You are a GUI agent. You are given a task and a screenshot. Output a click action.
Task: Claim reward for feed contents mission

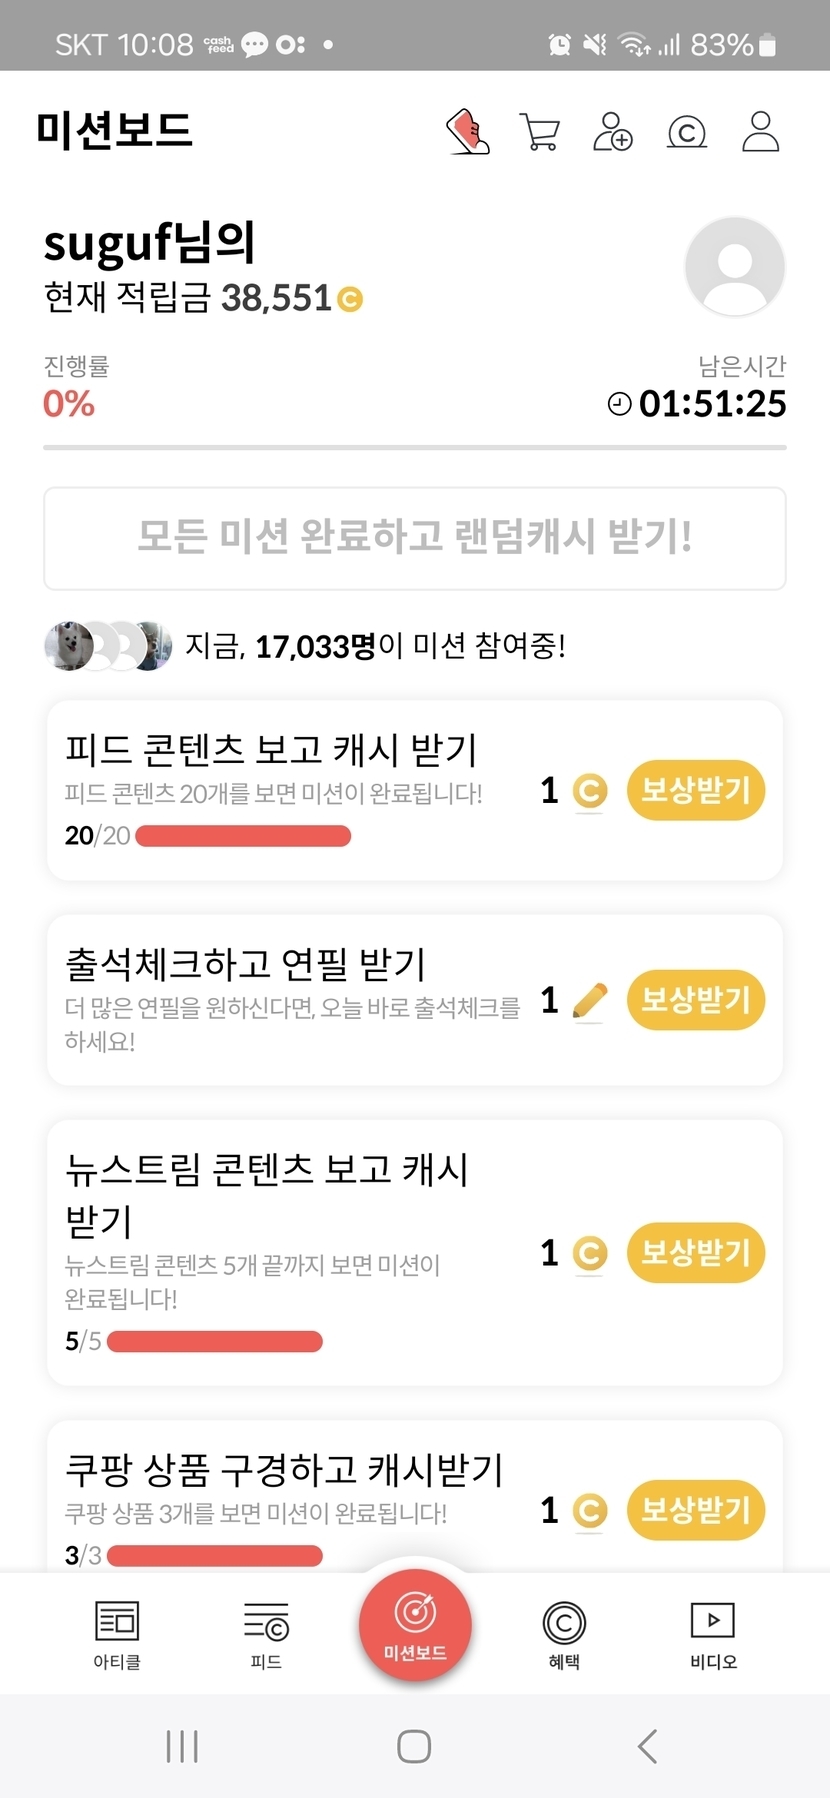[695, 790]
